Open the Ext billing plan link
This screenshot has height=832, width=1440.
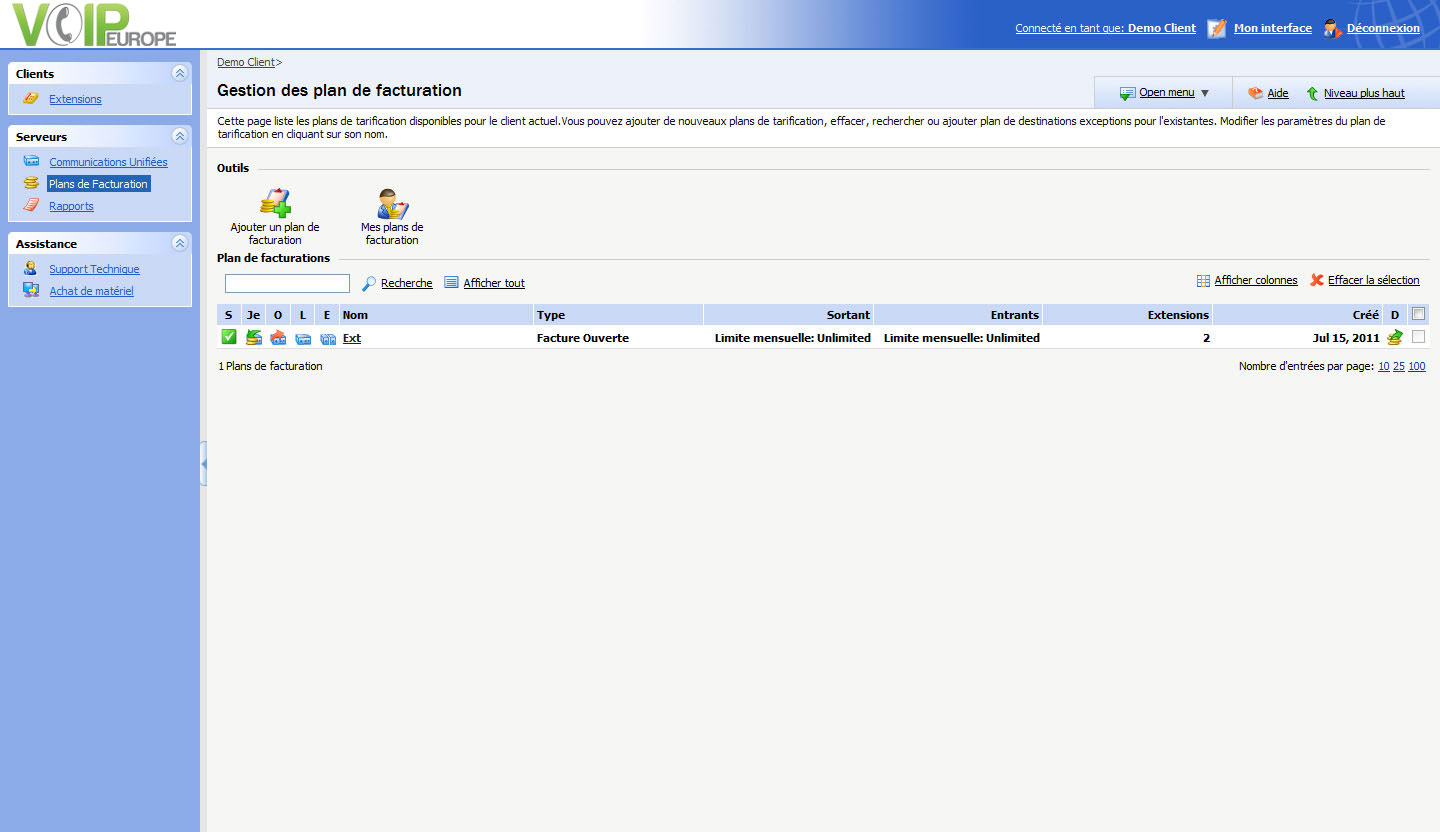(x=351, y=338)
